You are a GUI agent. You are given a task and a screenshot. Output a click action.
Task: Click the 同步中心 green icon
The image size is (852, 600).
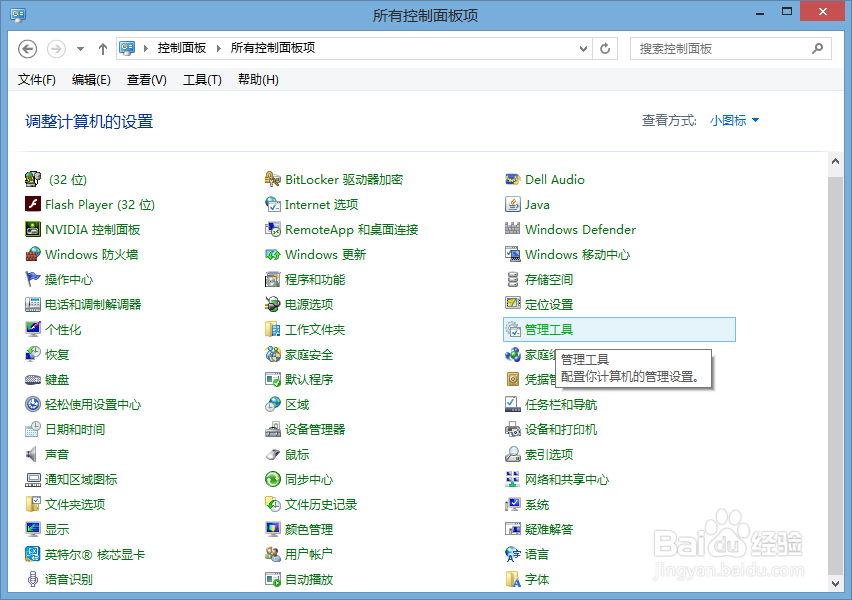(272, 479)
